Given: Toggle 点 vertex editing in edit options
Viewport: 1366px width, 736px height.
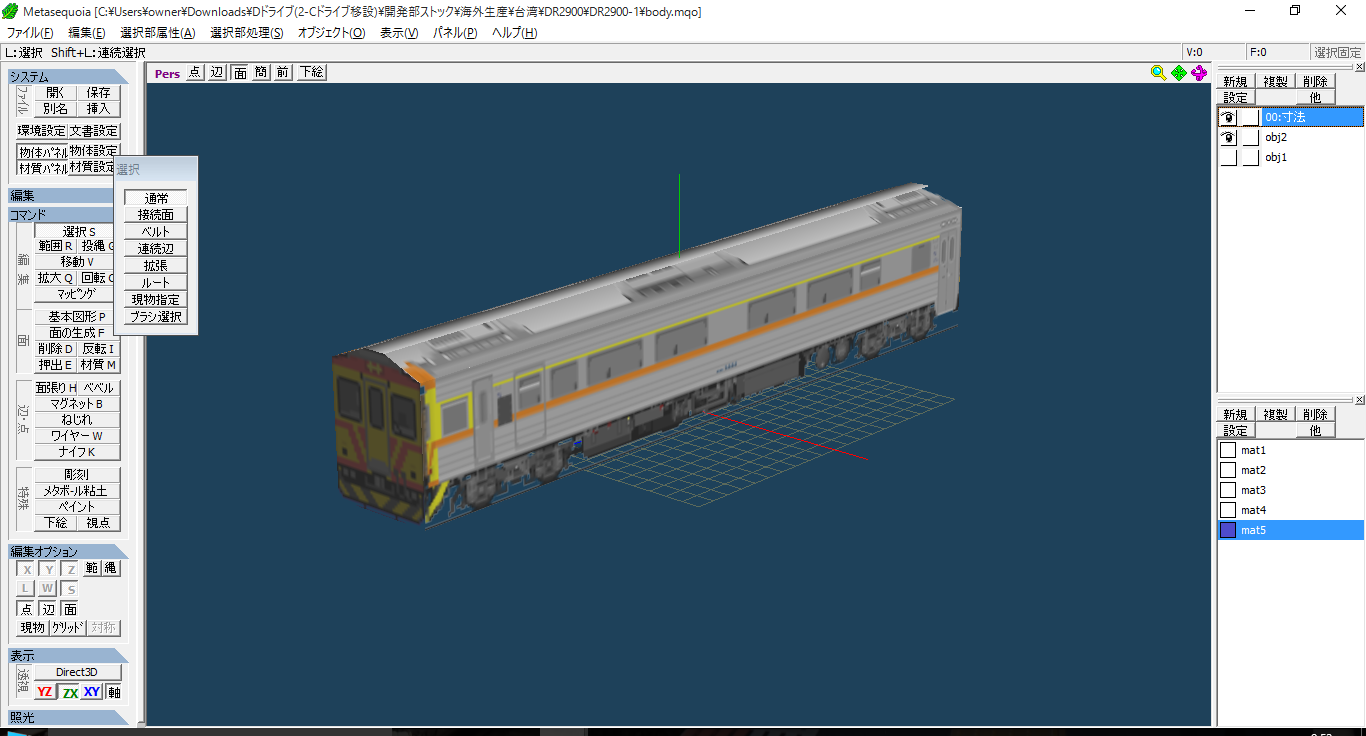Looking at the screenshot, I should [27, 609].
